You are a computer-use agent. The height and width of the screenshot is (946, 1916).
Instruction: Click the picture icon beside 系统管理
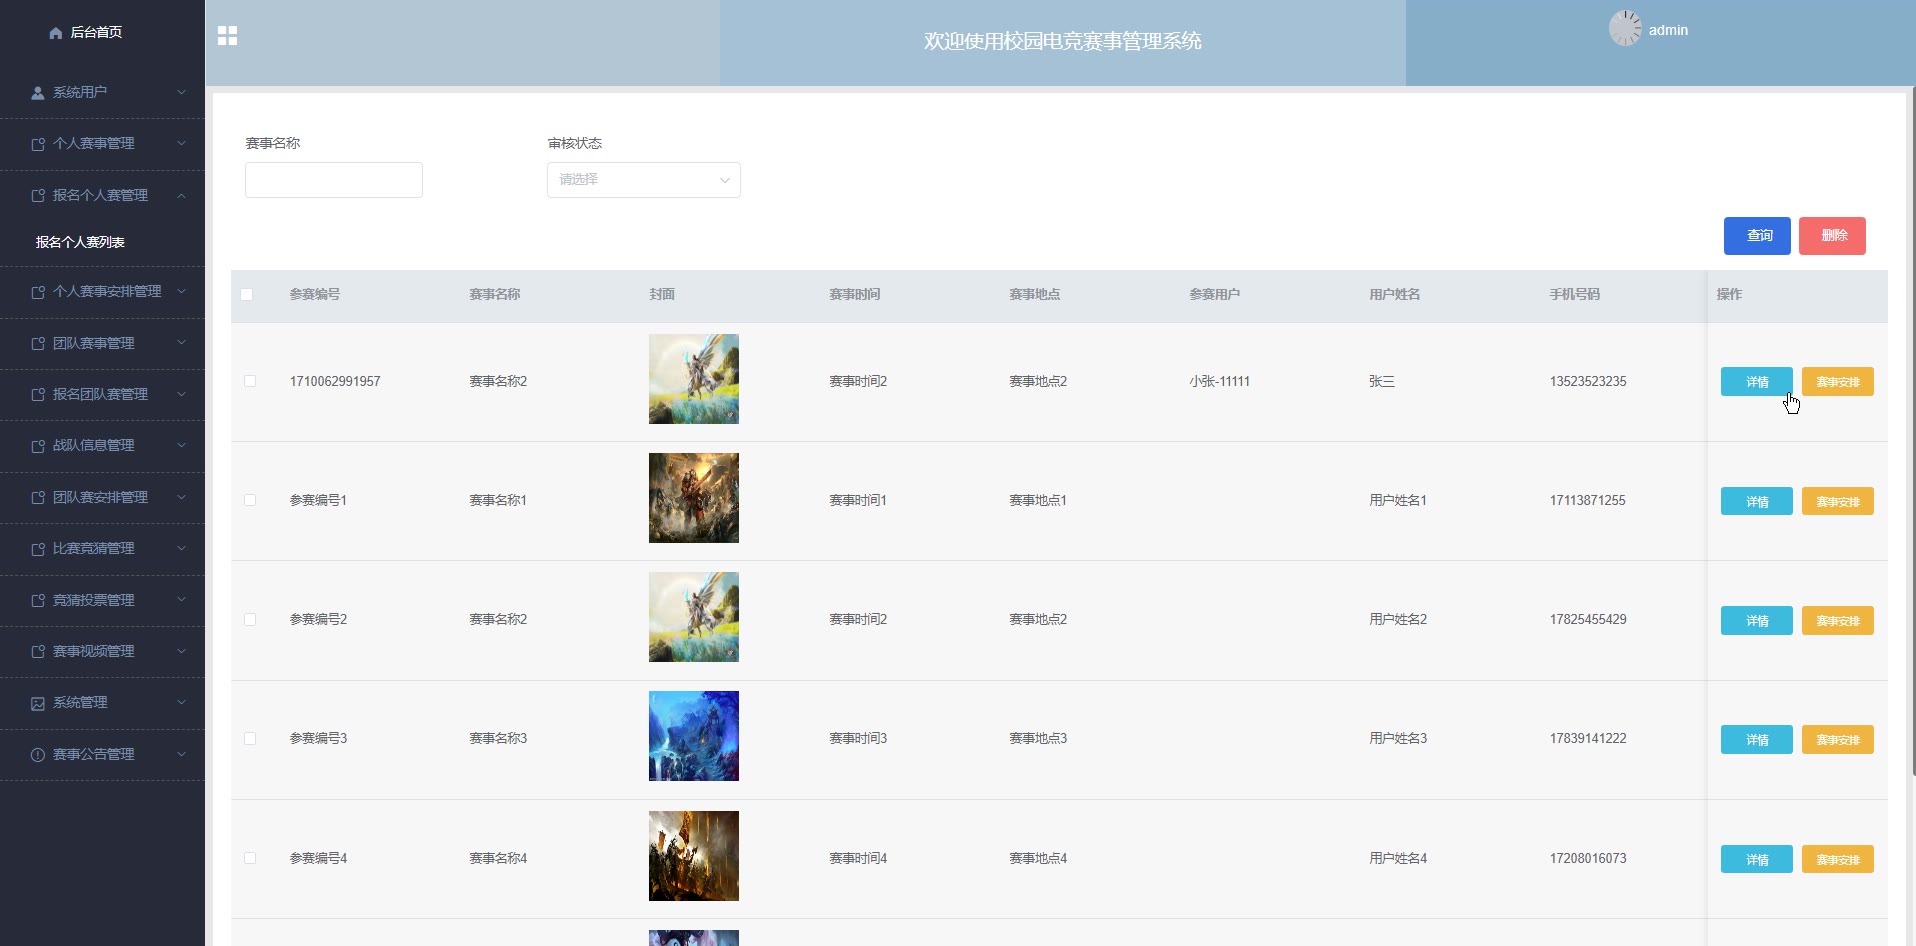(38, 703)
